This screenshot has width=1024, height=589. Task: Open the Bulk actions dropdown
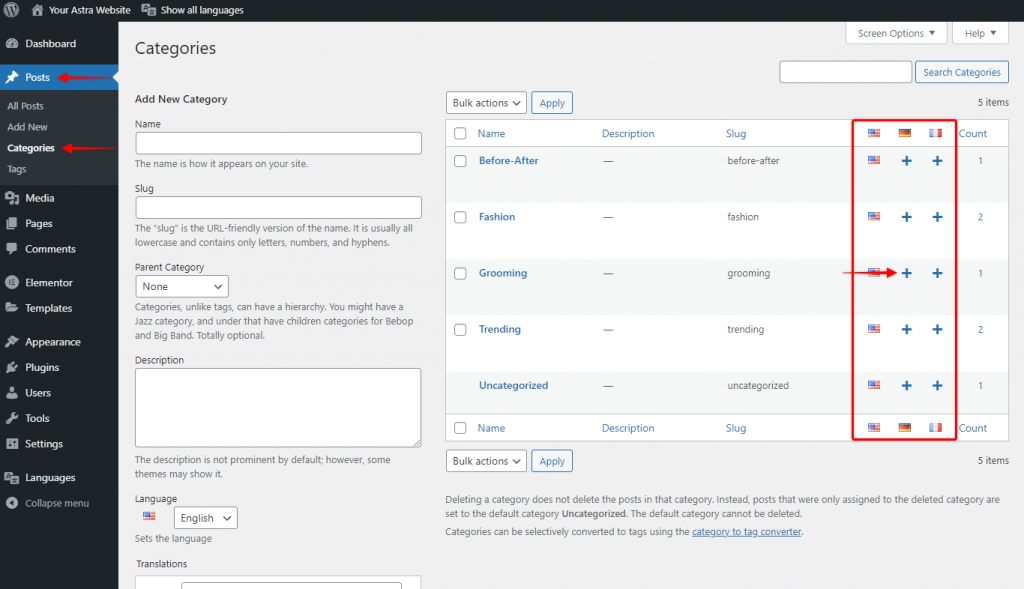(486, 102)
